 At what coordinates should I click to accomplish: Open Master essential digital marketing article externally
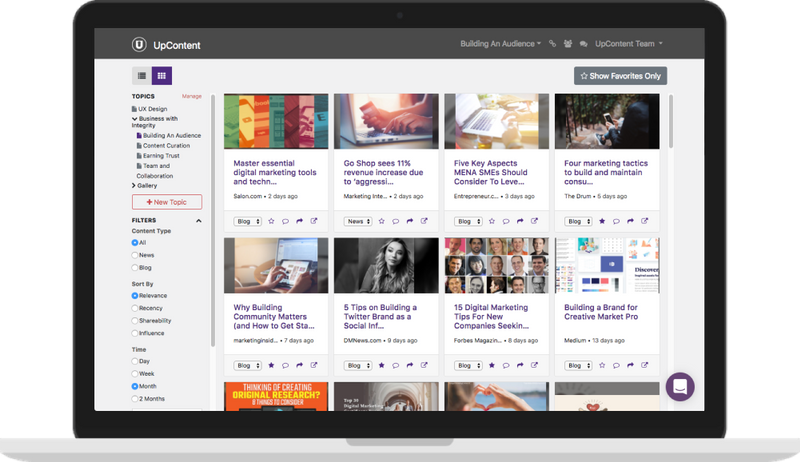point(314,221)
